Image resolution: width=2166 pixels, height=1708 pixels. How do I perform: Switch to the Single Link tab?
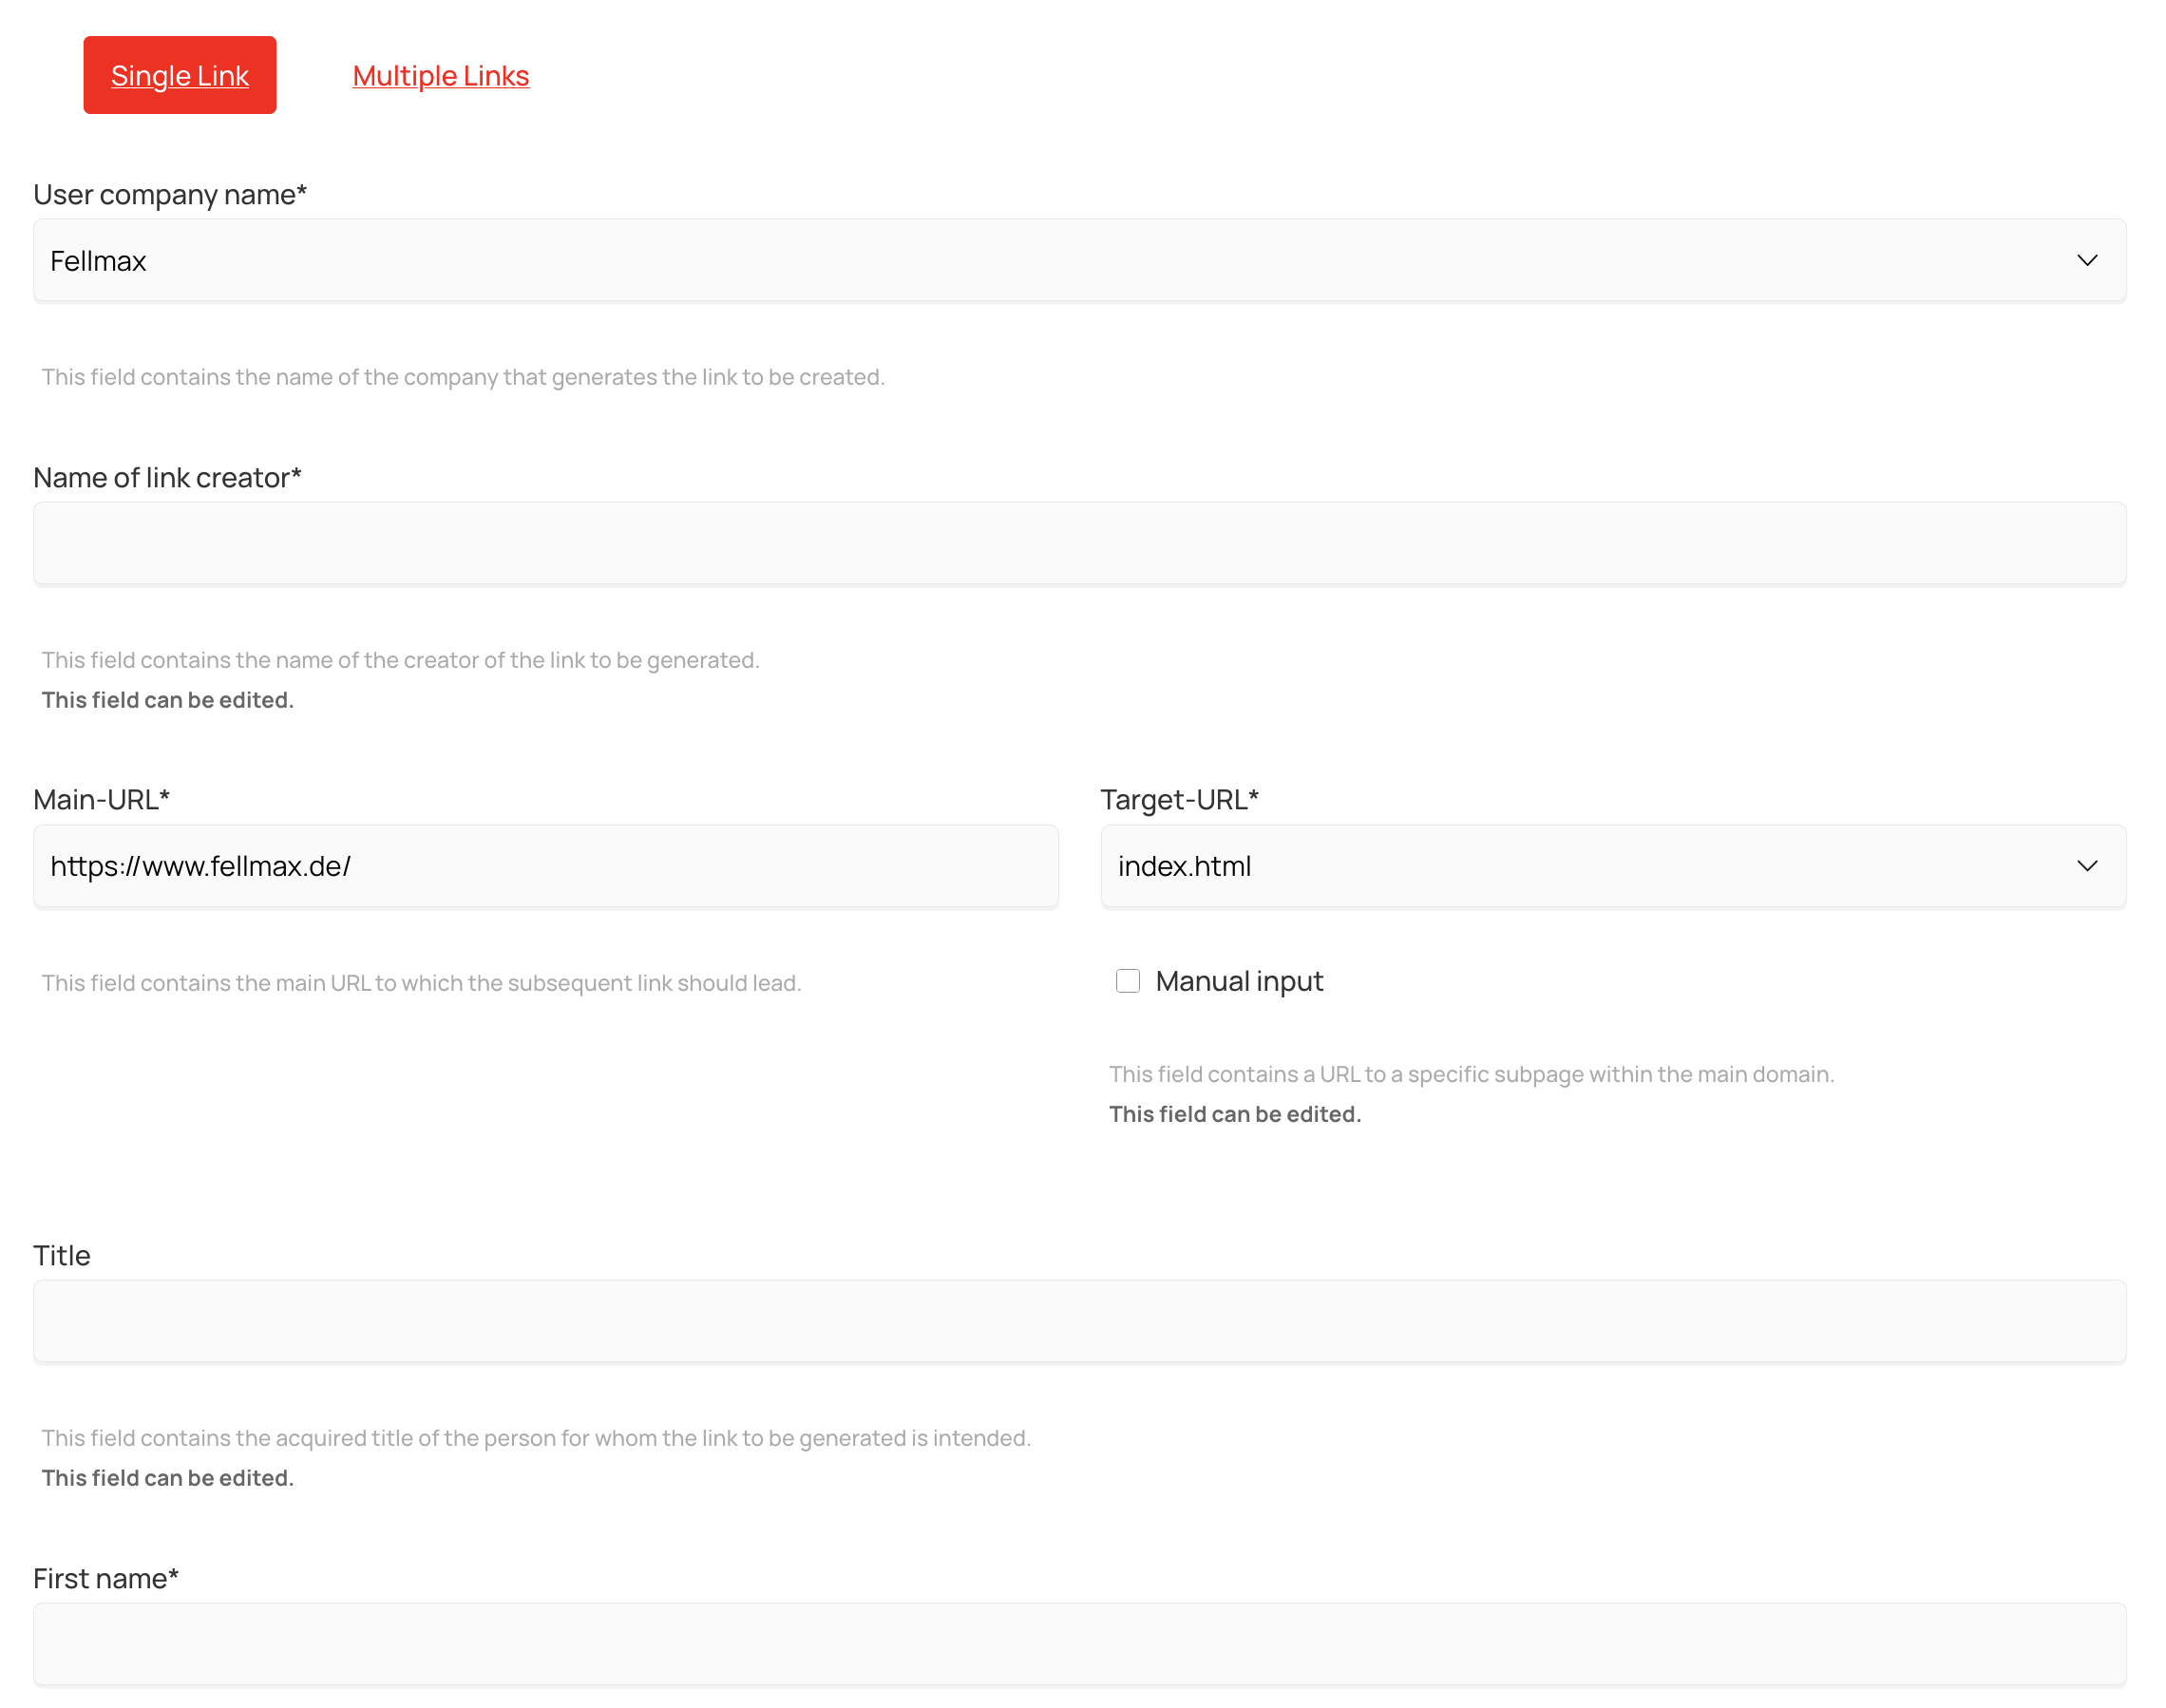[x=180, y=75]
